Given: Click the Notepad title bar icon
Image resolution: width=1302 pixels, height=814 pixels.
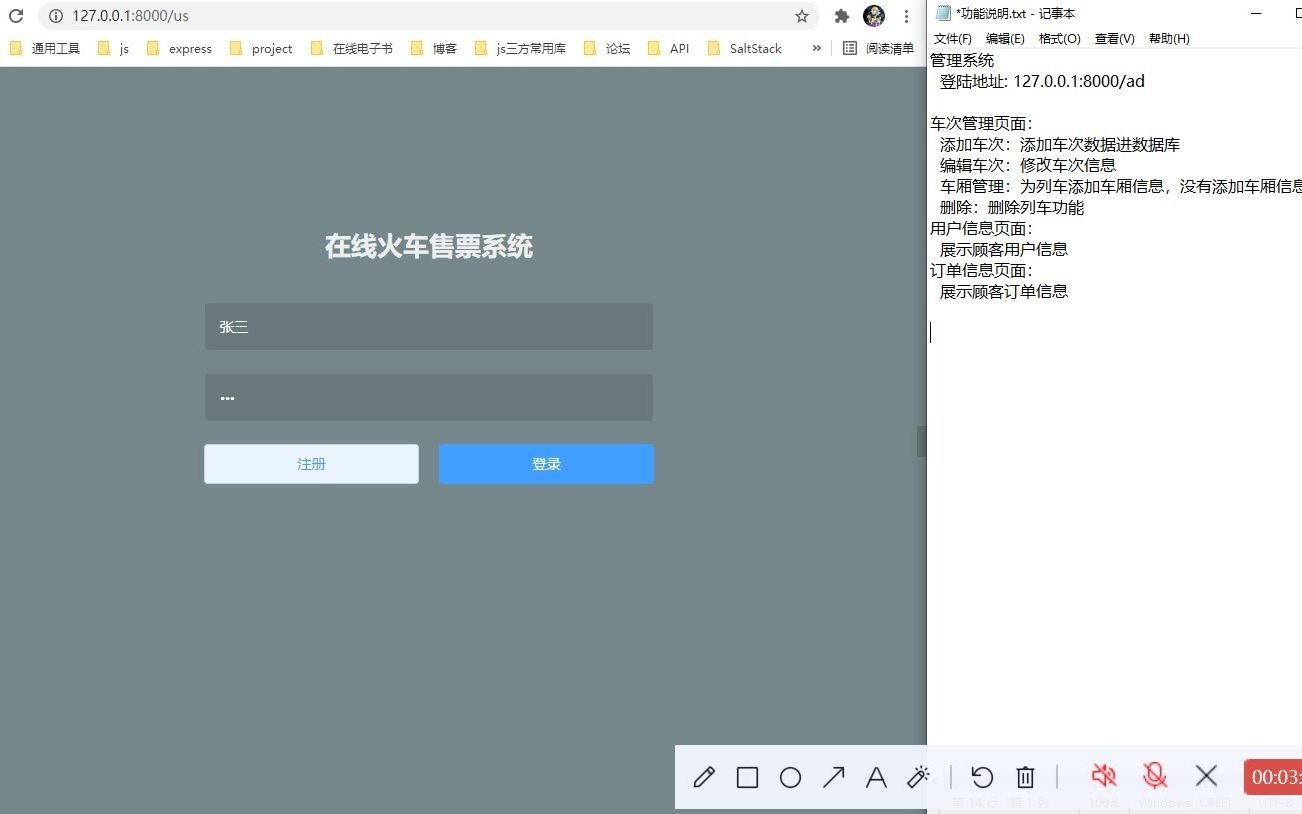Looking at the screenshot, I should 943,13.
